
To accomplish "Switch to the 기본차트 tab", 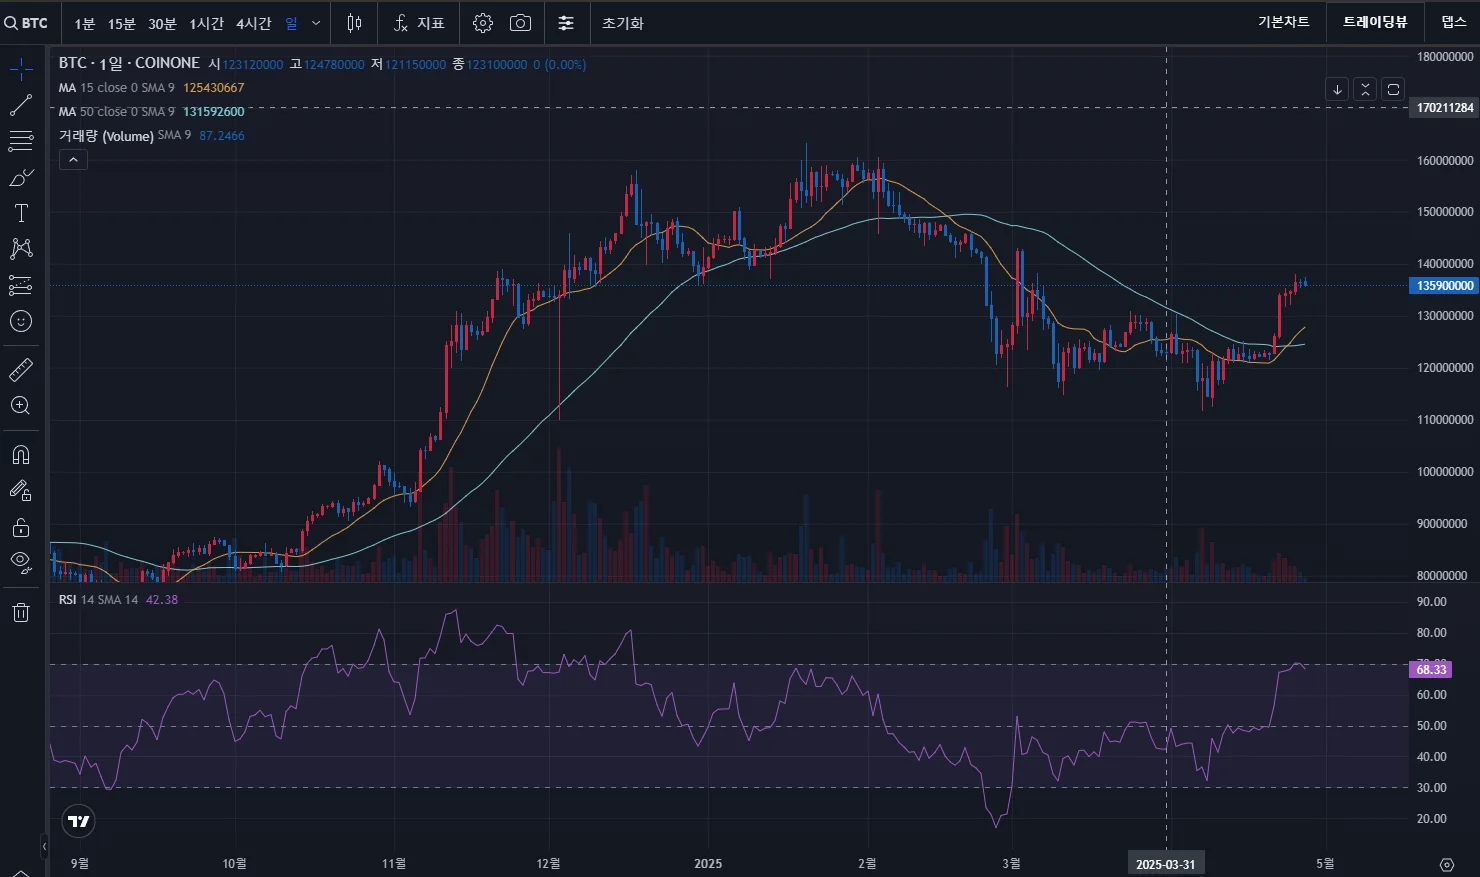I will click(1284, 22).
